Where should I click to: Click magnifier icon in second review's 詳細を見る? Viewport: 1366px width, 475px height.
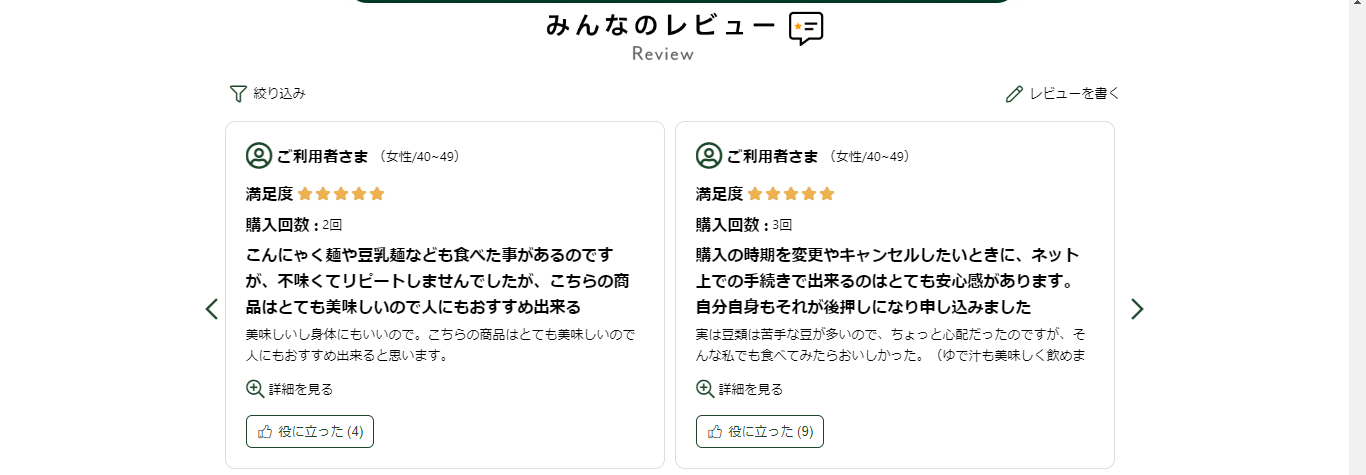click(705, 389)
